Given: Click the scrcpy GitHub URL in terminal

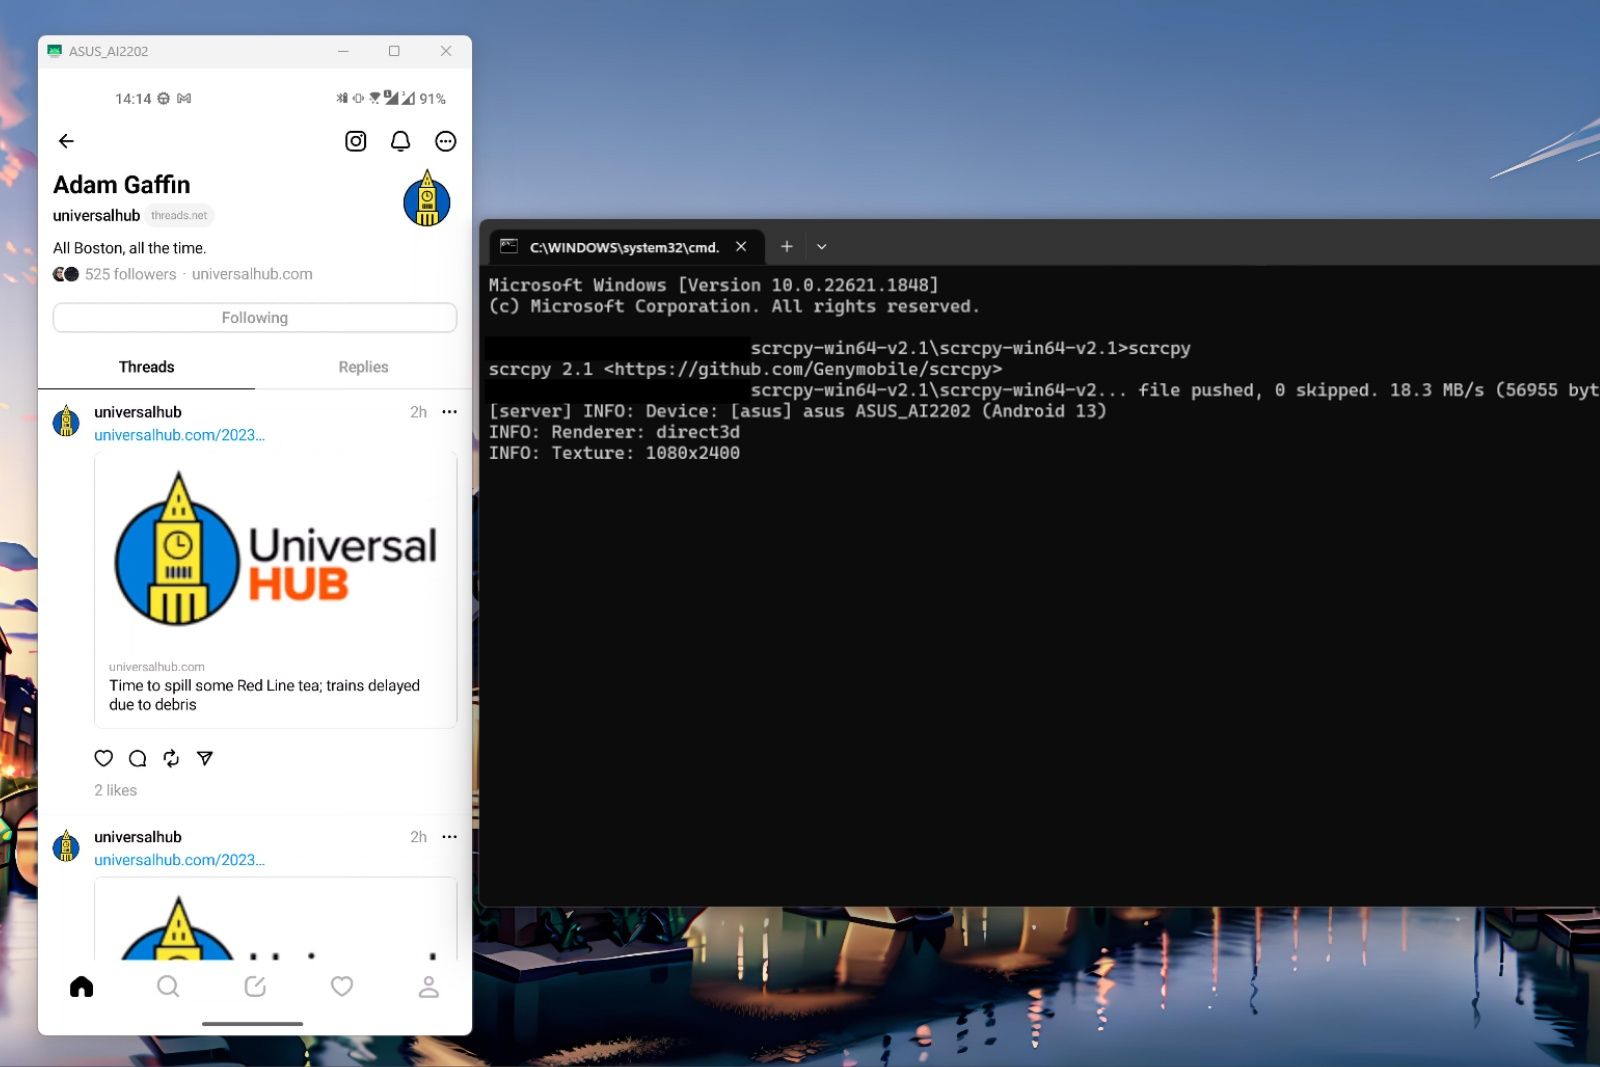Looking at the screenshot, I should pyautogui.click(x=803, y=369).
